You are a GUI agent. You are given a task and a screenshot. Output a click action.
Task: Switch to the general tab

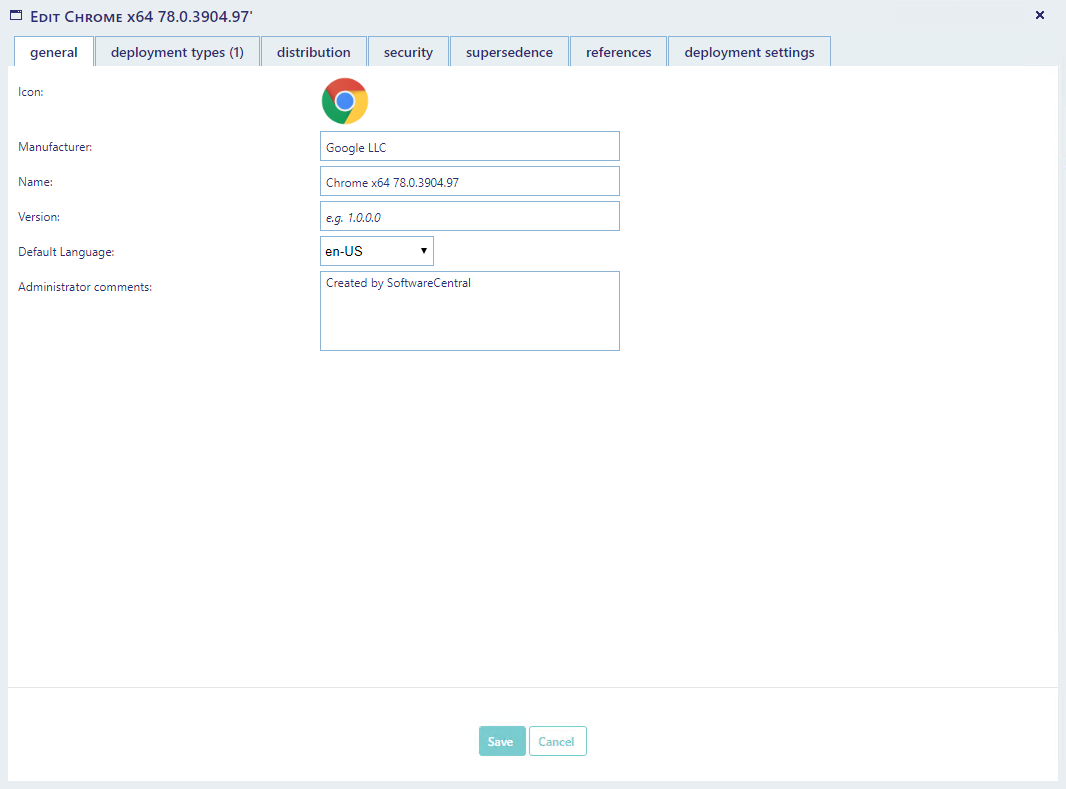coord(54,52)
